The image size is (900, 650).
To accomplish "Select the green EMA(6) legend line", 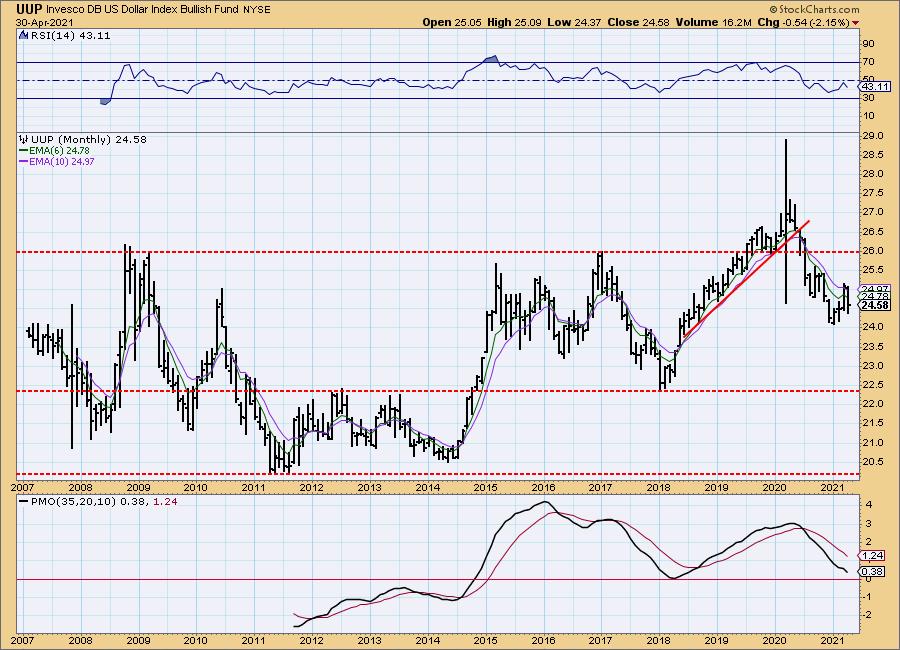I will (24, 150).
